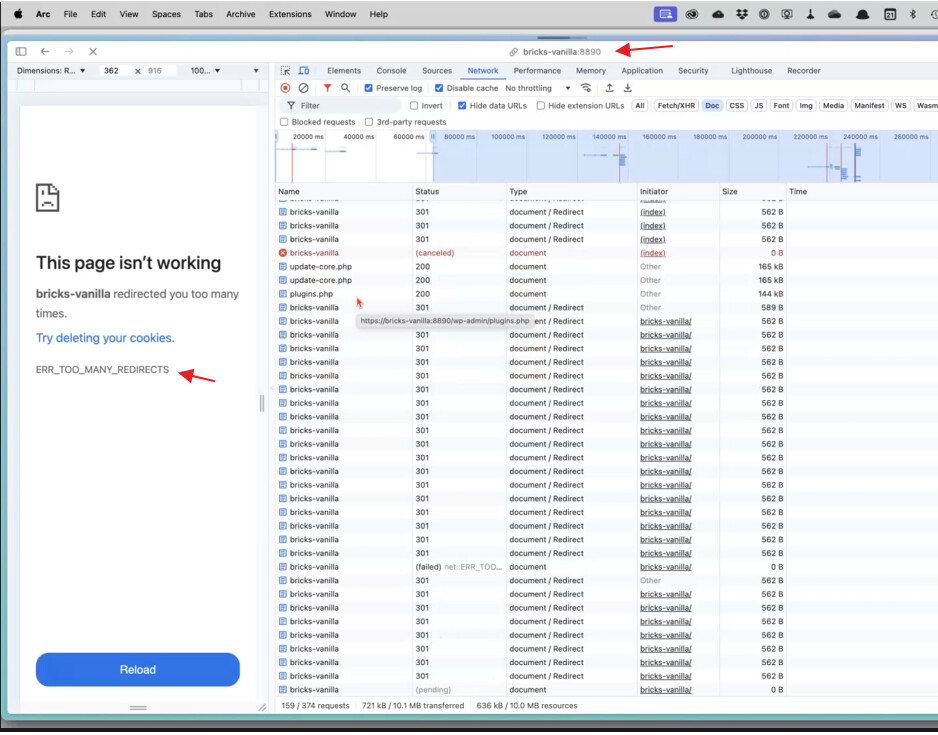
Task: Click the Creative Cloud menu bar icon
Action: click(x=692, y=14)
